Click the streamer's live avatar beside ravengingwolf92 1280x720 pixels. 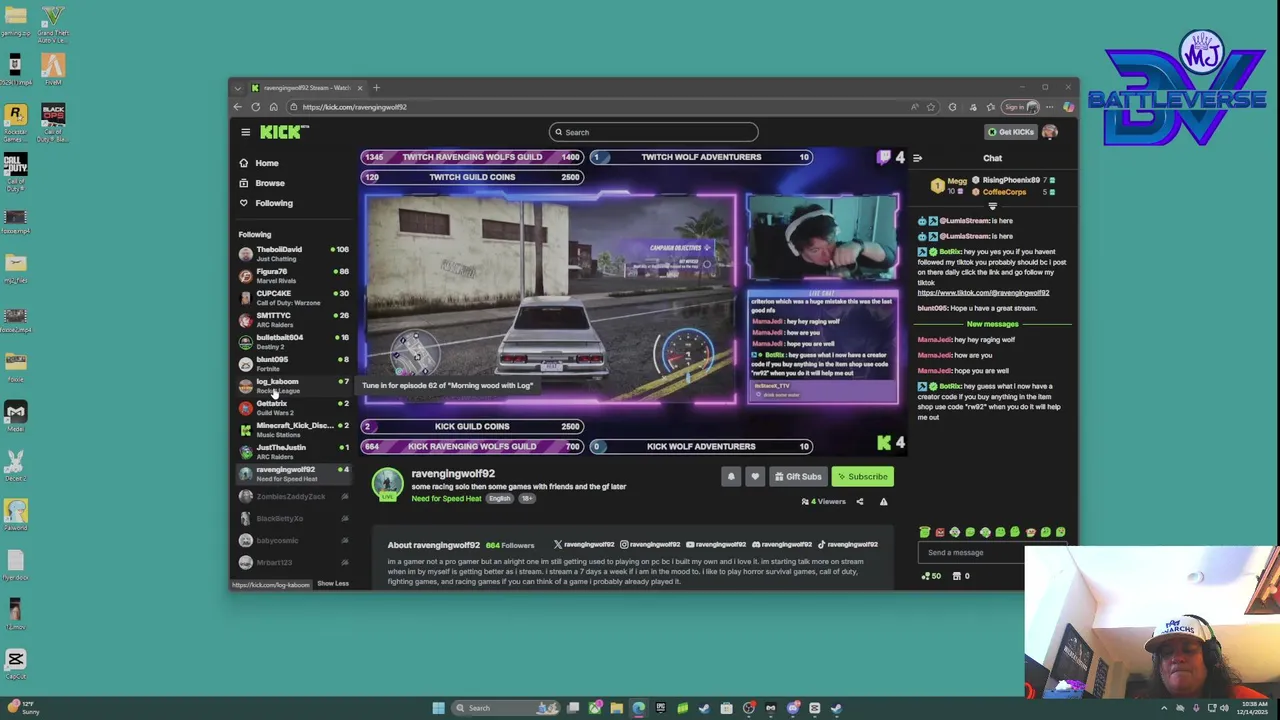(387, 484)
